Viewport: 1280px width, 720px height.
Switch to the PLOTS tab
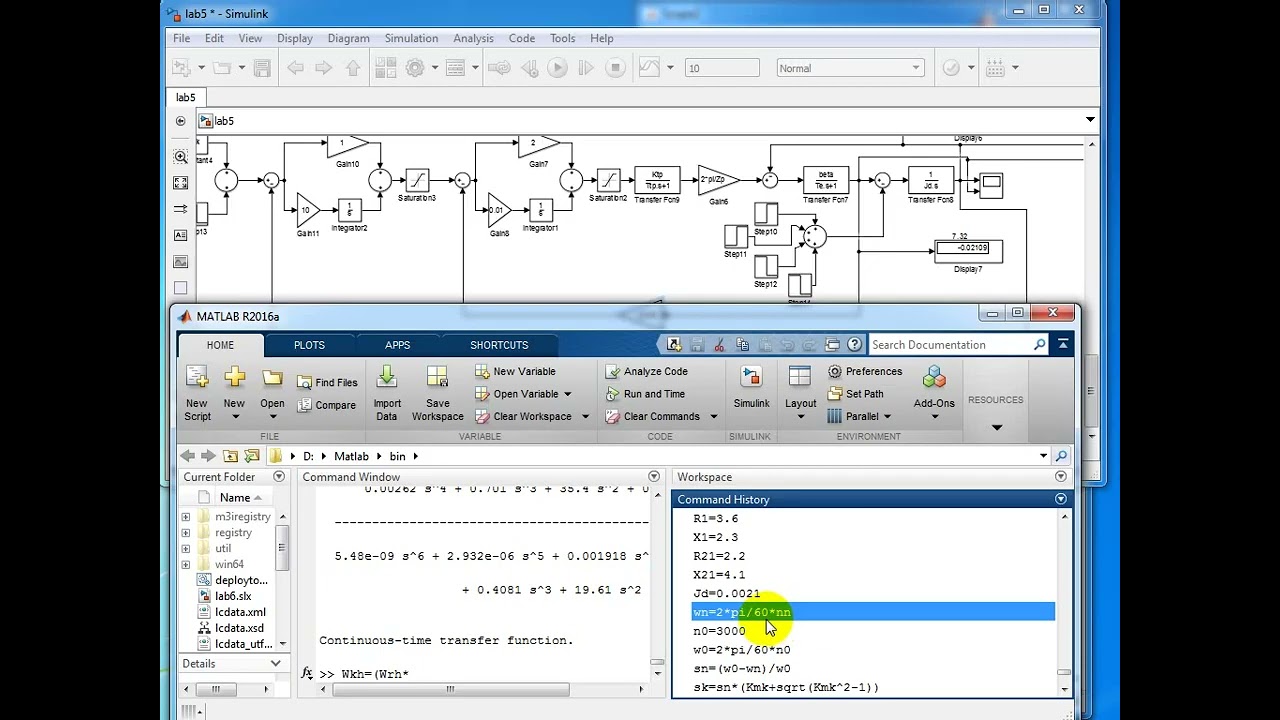click(x=309, y=345)
